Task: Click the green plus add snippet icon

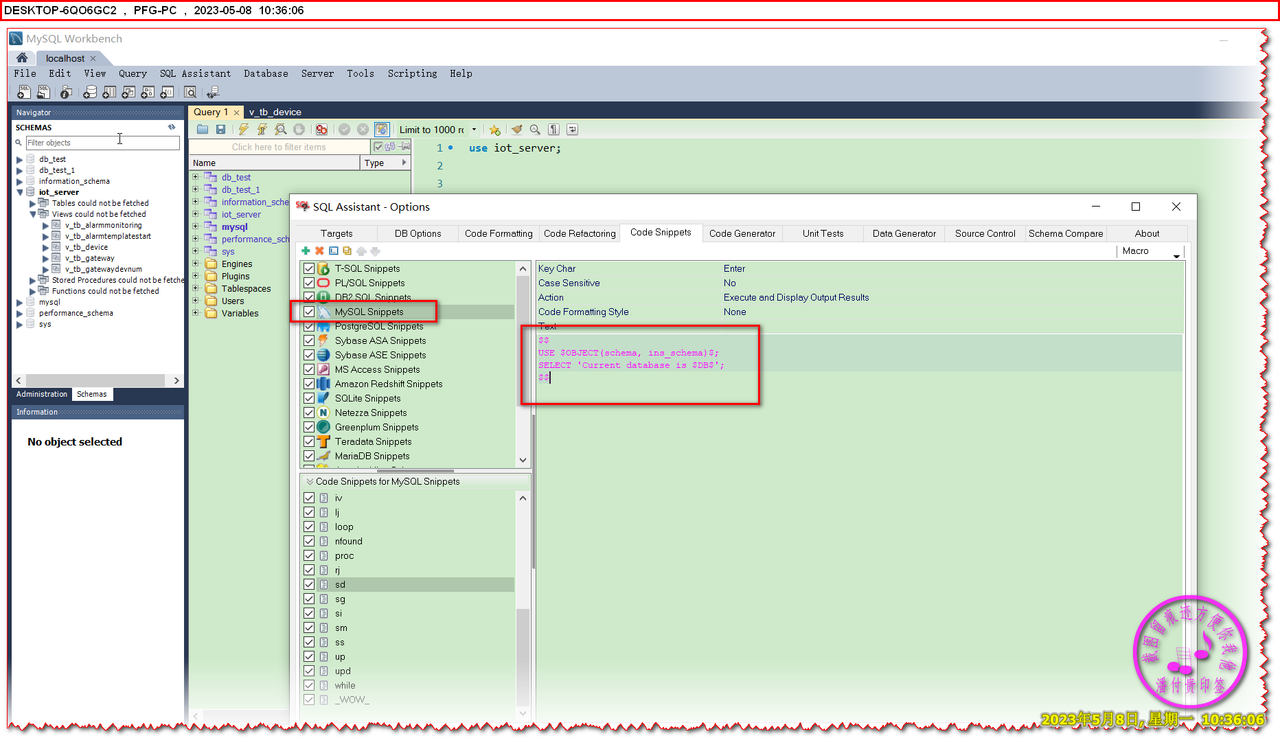Action: tap(306, 251)
